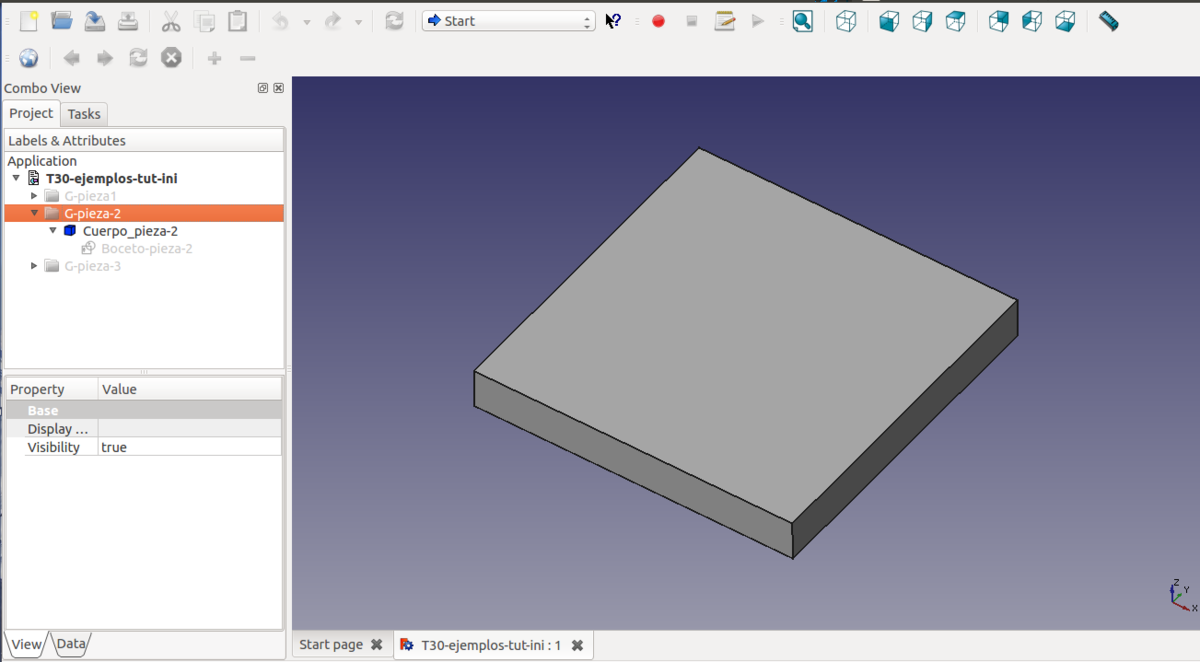1200x662 pixels.
Task: Switch to the Data property tab
Action: [x=70, y=644]
